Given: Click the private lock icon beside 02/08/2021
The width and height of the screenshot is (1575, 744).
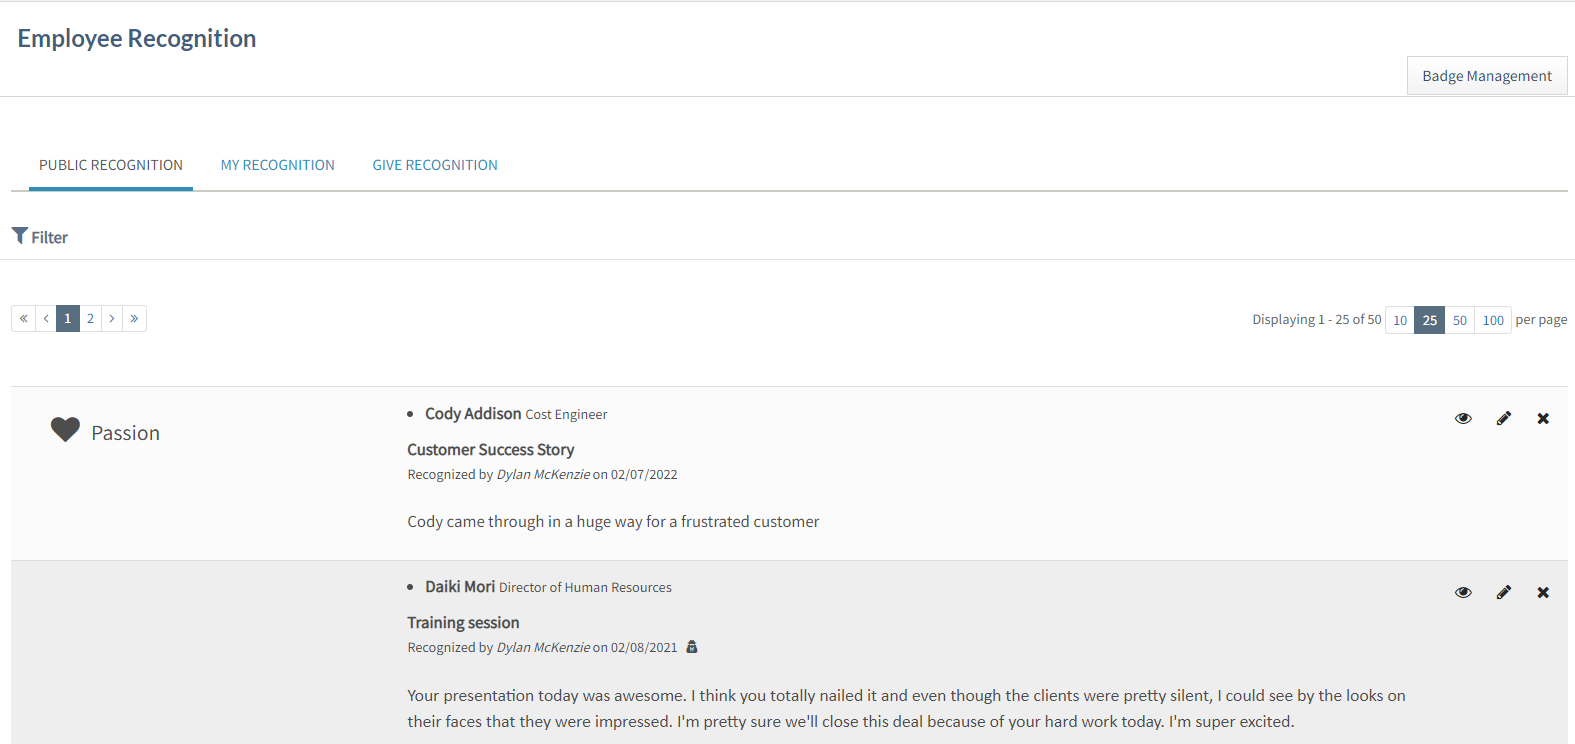Looking at the screenshot, I should click(691, 647).
